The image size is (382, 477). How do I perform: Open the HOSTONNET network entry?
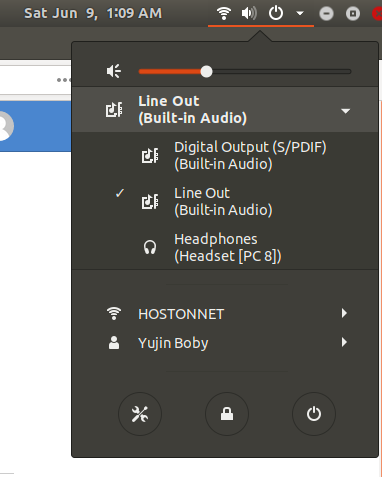click(x=225, y=314)
